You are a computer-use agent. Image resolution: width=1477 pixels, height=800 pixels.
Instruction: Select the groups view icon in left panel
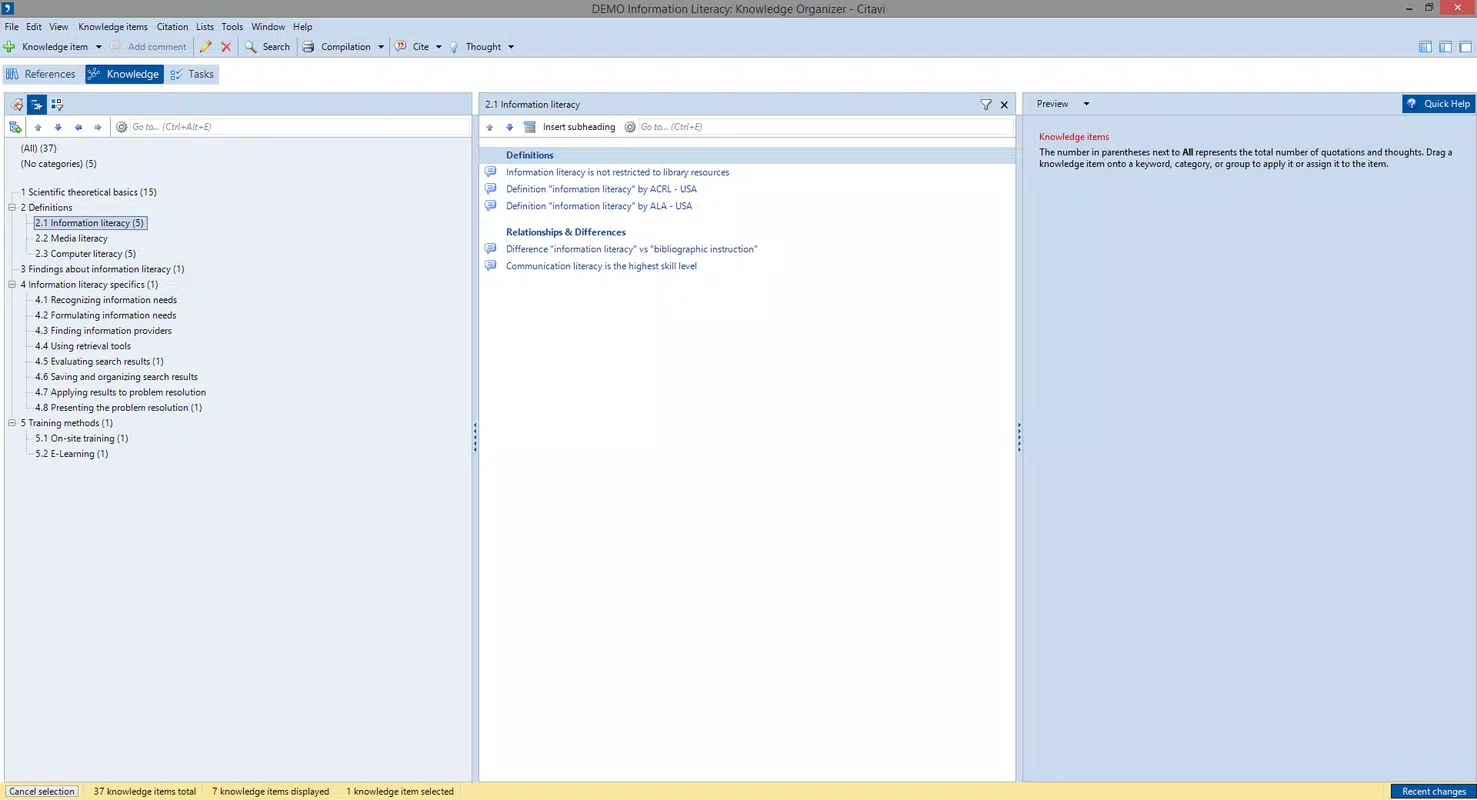(x=57, y=104)
